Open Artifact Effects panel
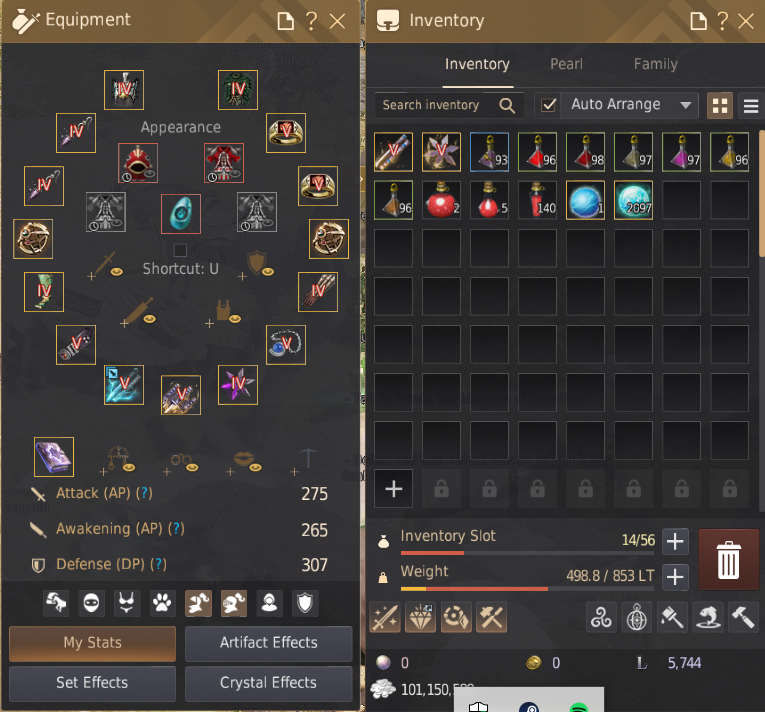This screenshot has width=765, height=712. point(268,643)
